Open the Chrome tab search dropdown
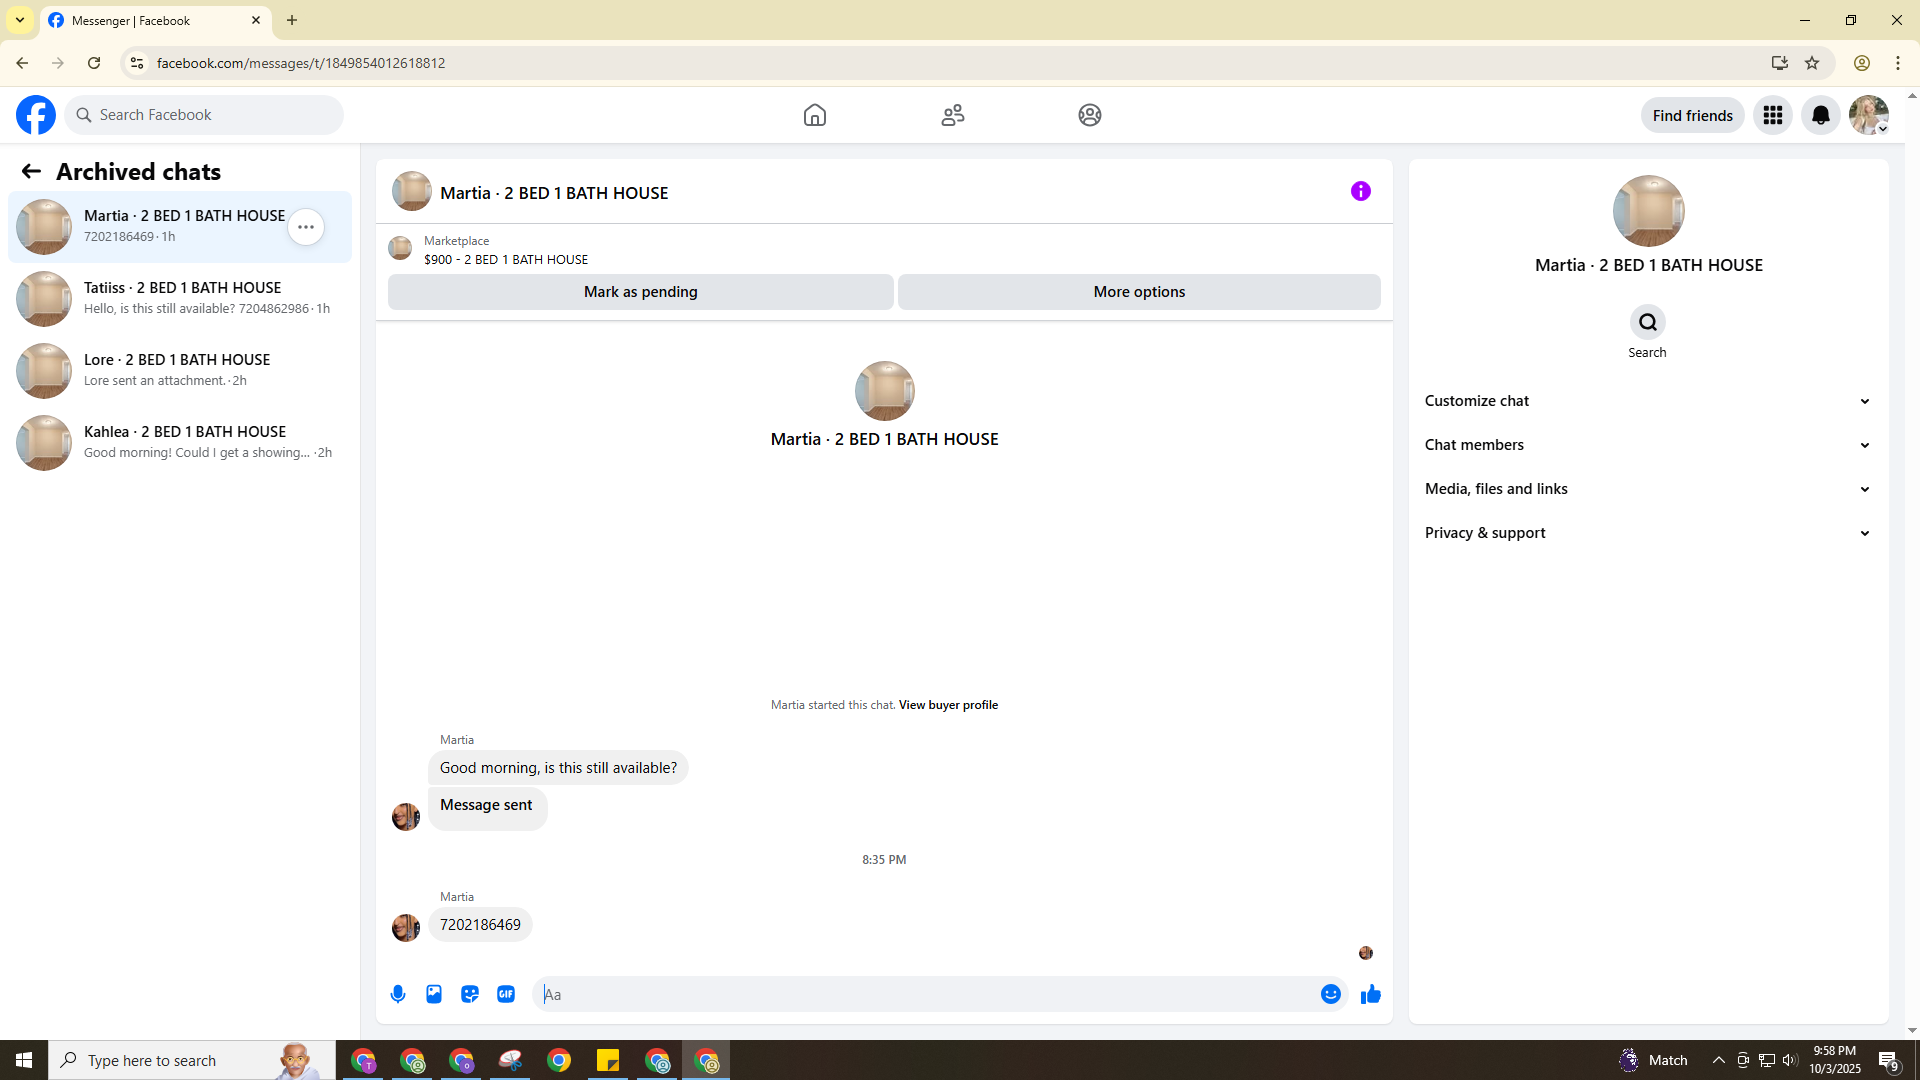The height and width of the screenshot is (1080, 1920). point(20,20)
